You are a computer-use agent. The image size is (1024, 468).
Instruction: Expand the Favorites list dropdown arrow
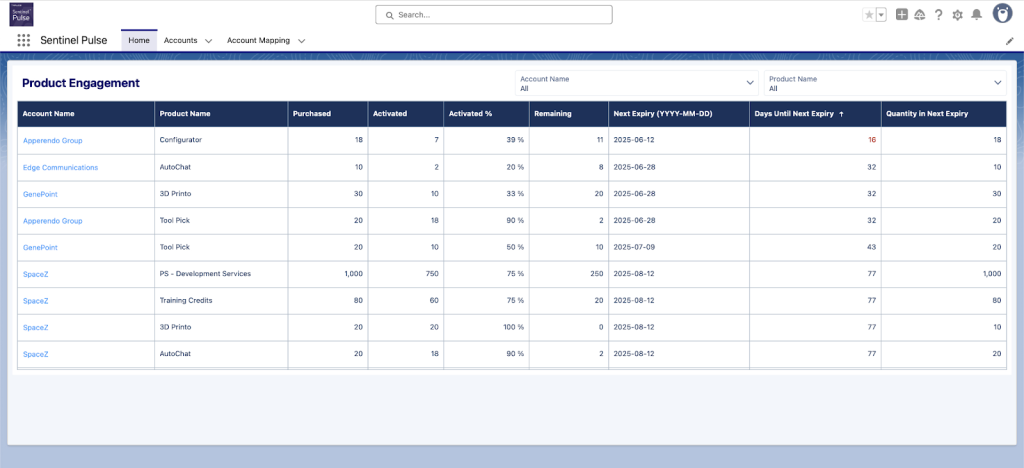[881, 15]
